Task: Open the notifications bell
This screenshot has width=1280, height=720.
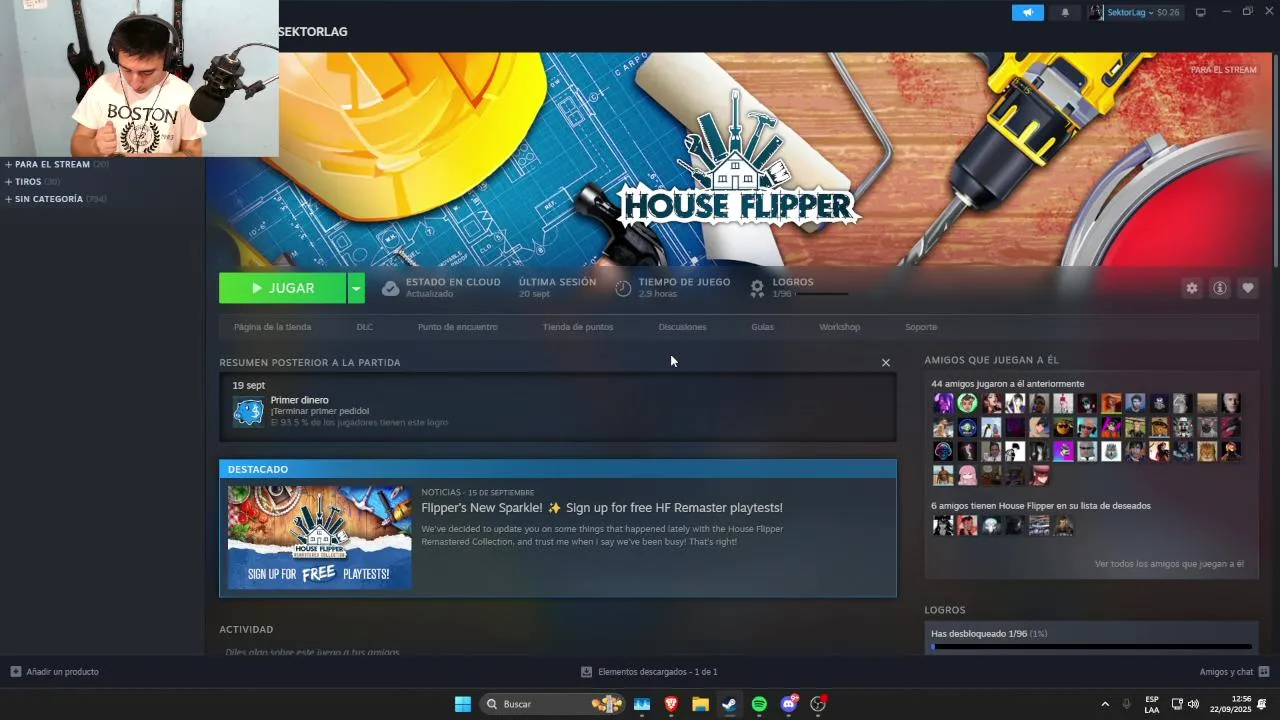Action: (1065, 12)
